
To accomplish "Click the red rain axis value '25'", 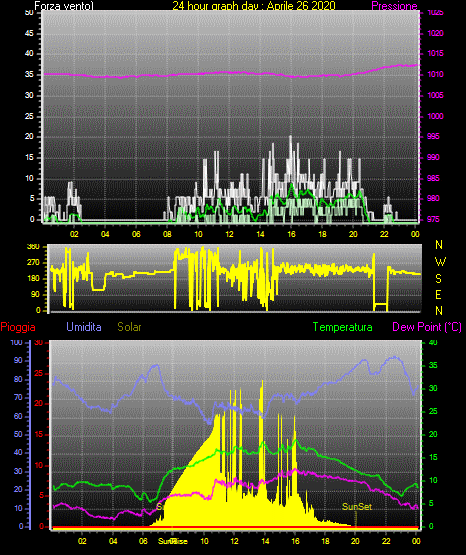I will click(39, 373).
